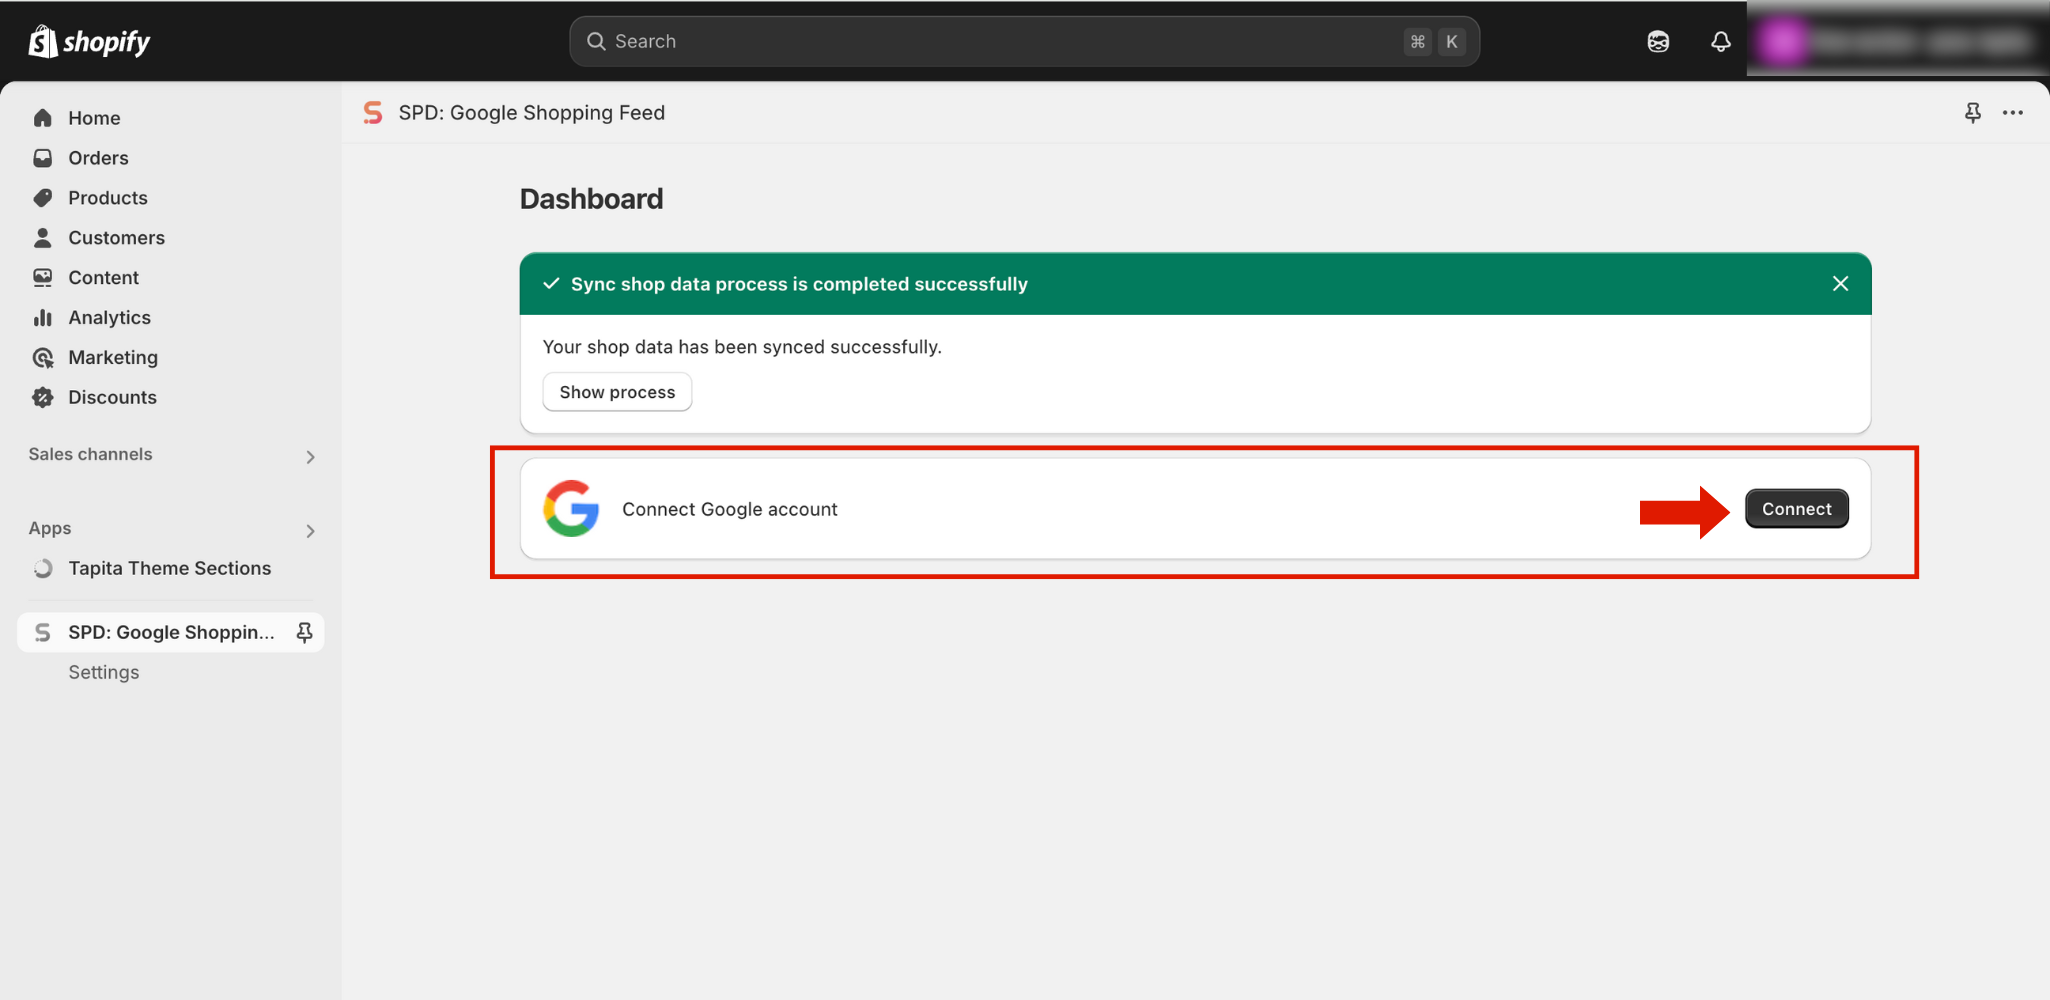Click the search magnifier icon
This screenshot has width=2050, height=1000.
coord(596,41)
